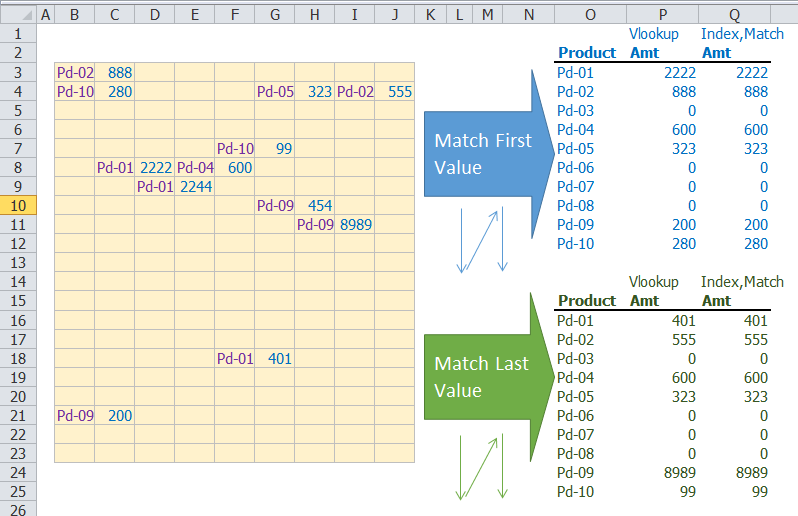Click the blue zigzag arrows diagram
The width and height of the screenshot is (798, 516).
pos(484,240)
